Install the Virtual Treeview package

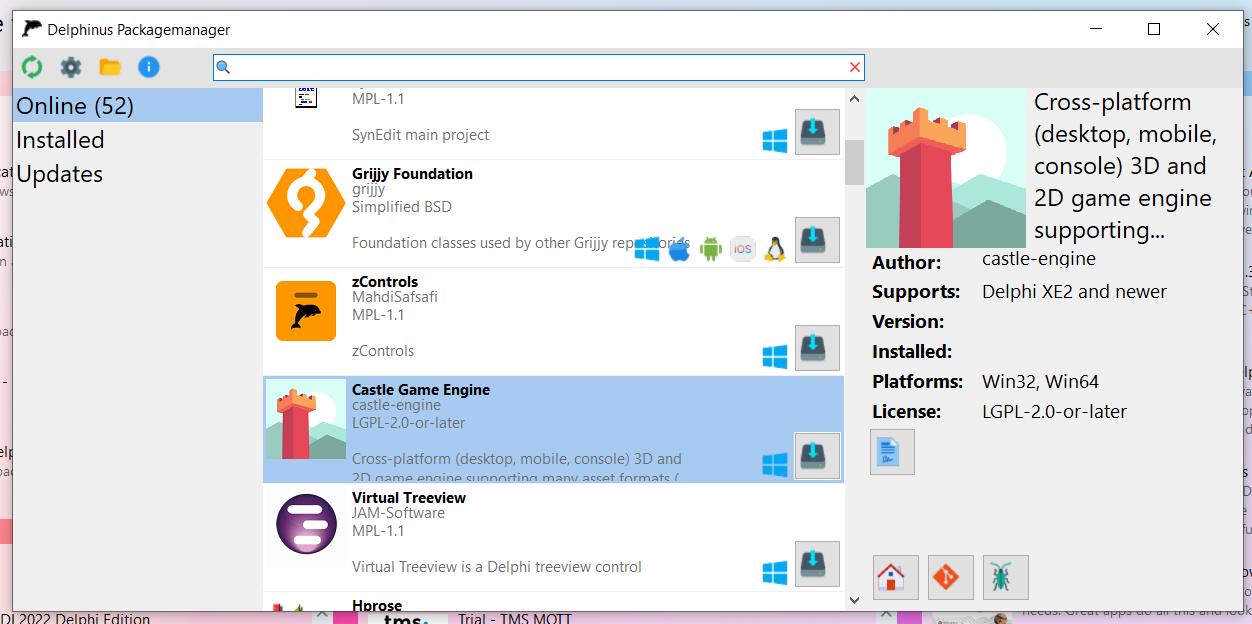tap(816, 564)
